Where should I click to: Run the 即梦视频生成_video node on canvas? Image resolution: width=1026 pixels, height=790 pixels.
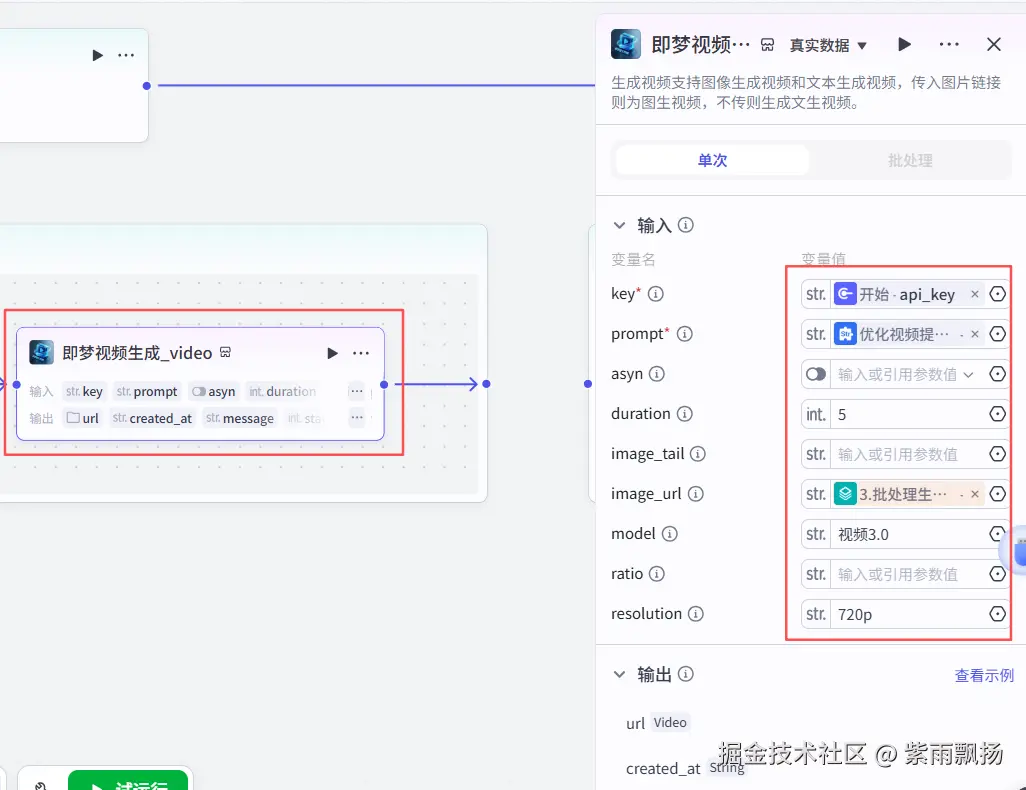332,353
